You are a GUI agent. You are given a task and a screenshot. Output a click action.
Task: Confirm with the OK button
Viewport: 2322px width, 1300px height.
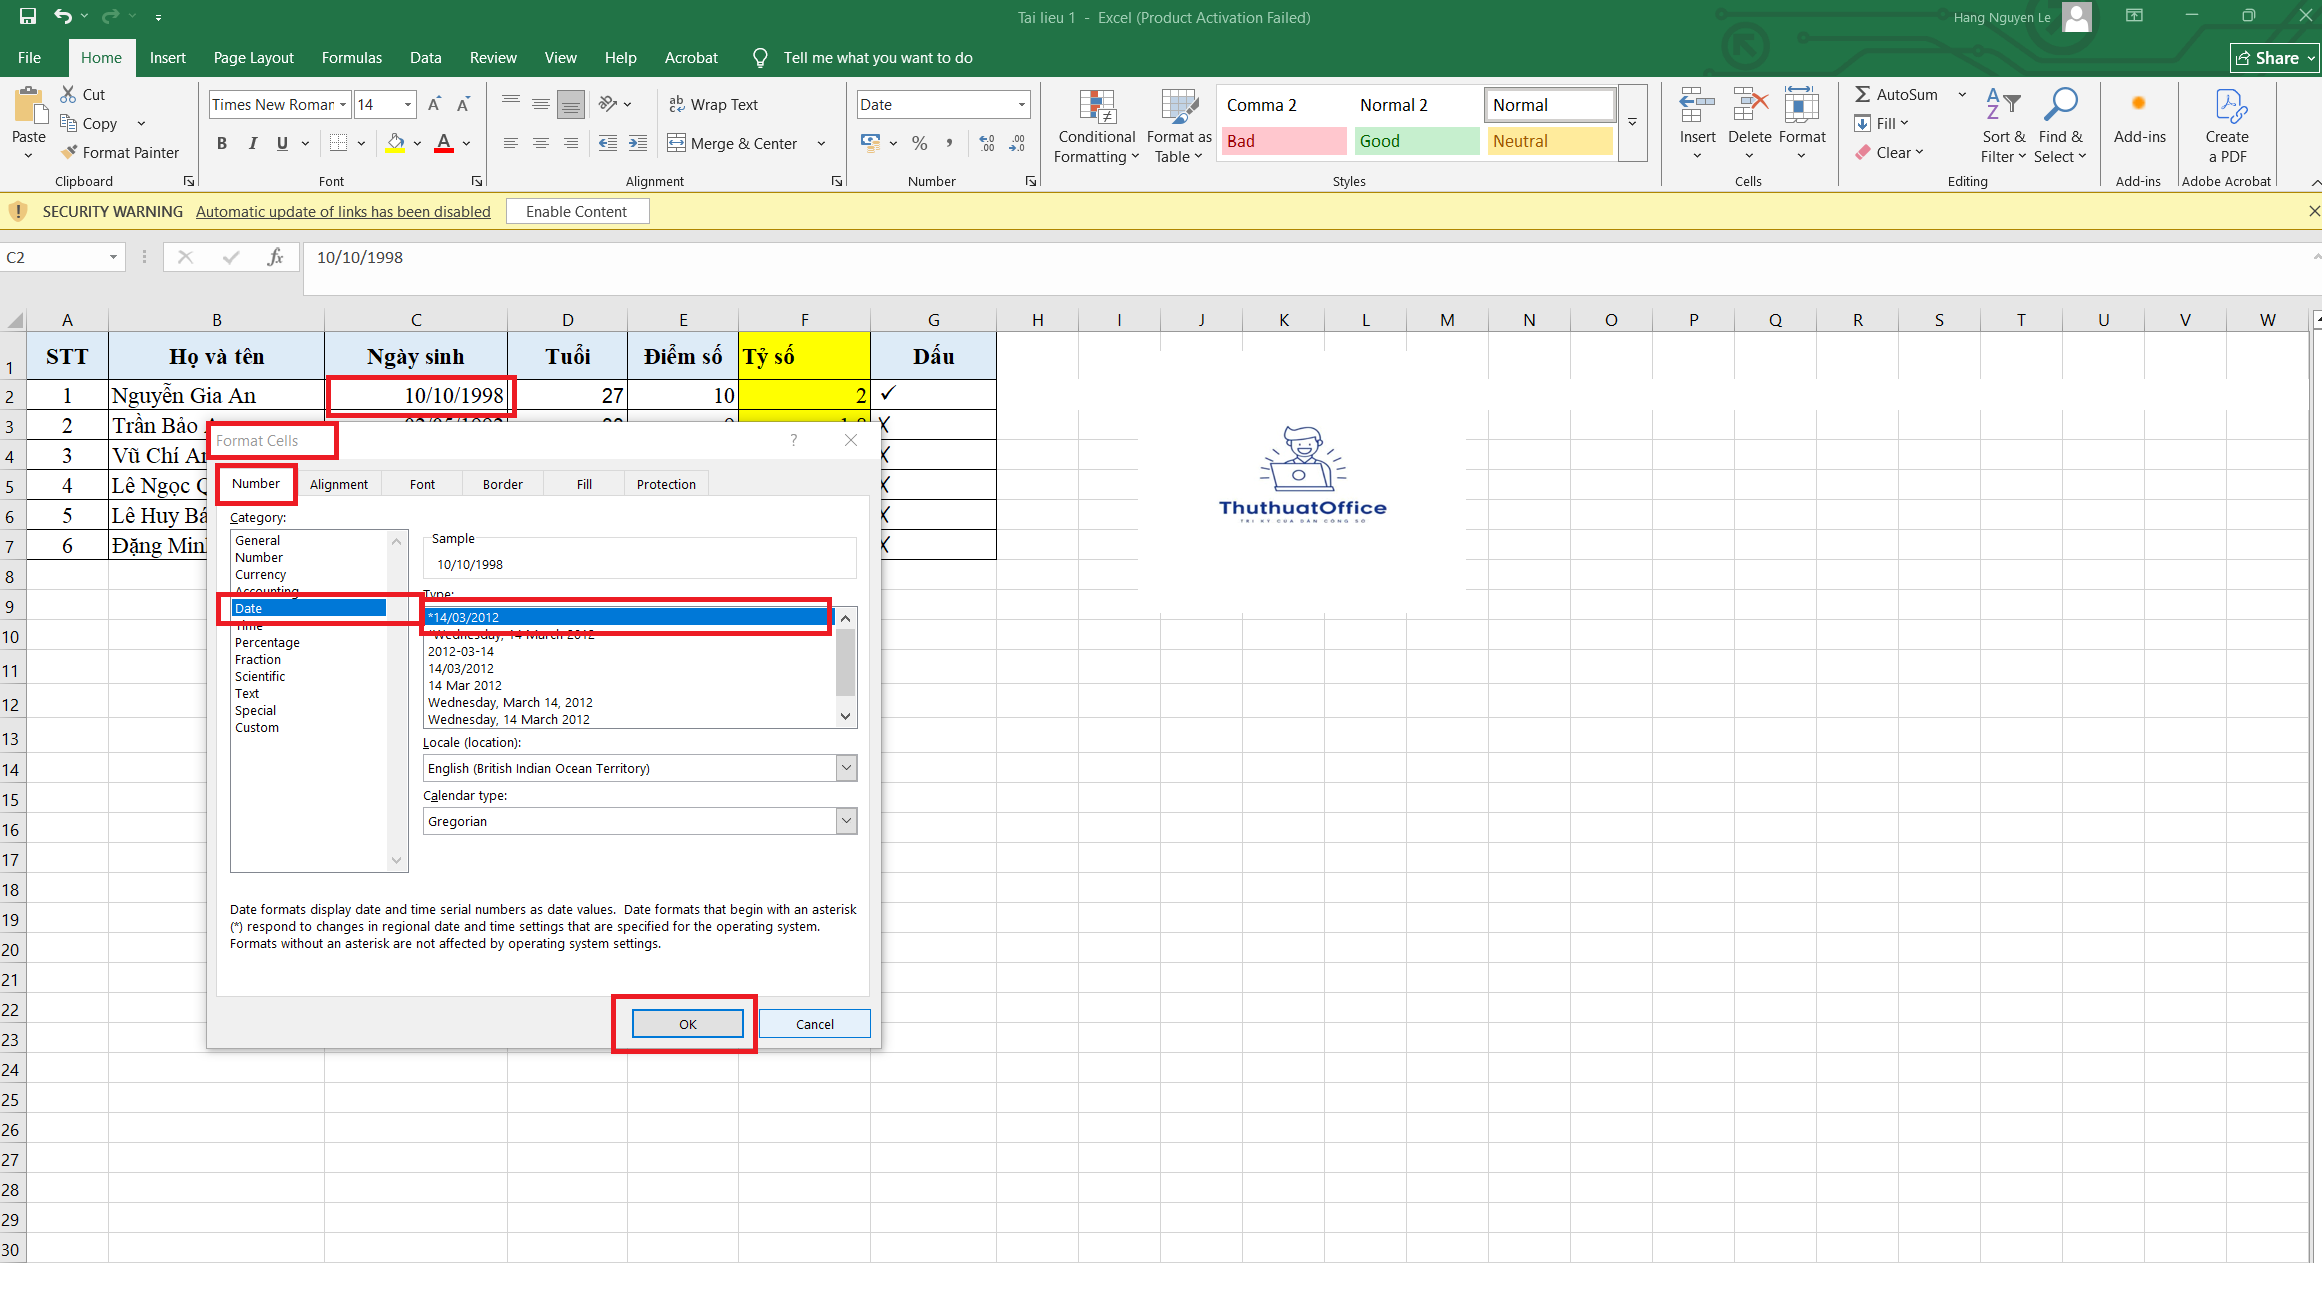pos(687,1024)
